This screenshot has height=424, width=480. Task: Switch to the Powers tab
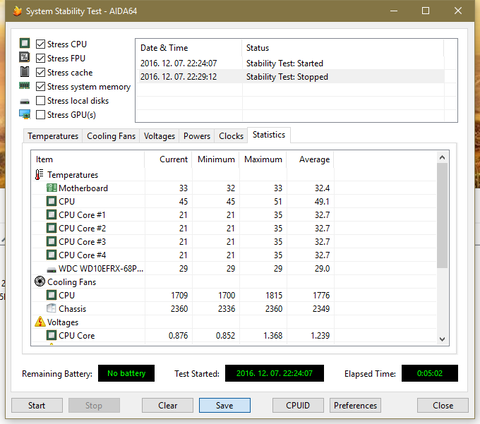coord(197,136)
